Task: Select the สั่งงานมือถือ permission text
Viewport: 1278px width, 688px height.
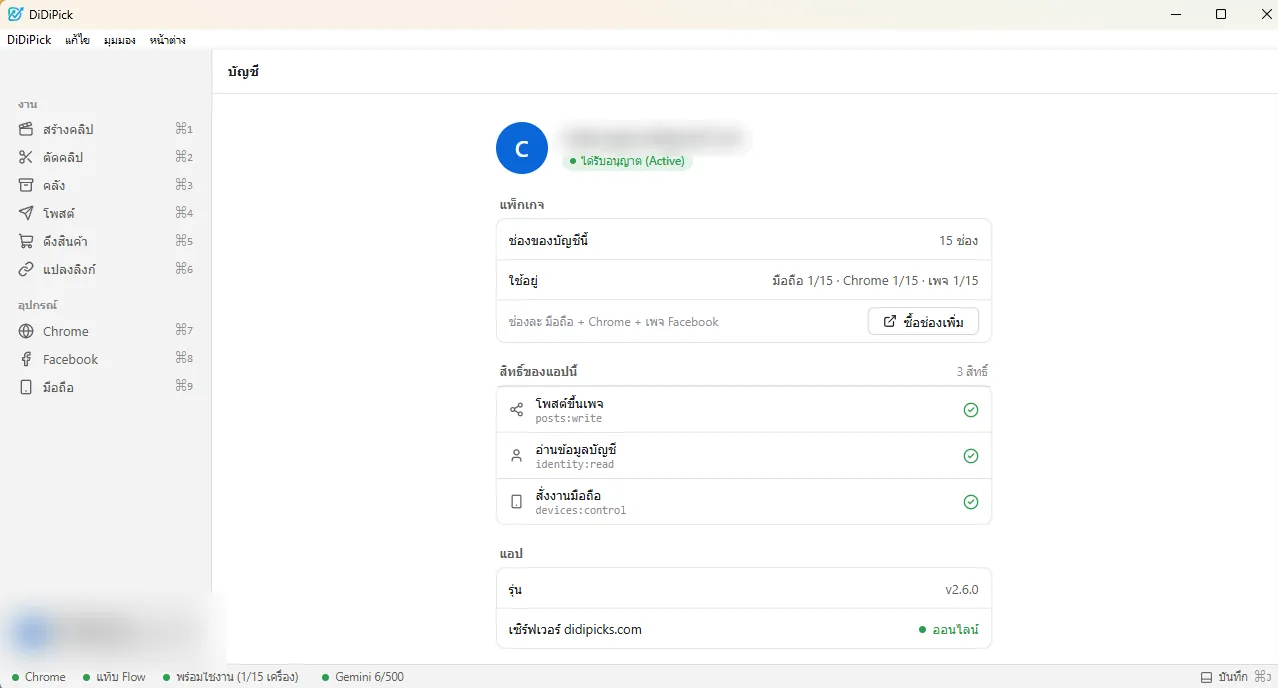Action: click(x=568, y=495)
